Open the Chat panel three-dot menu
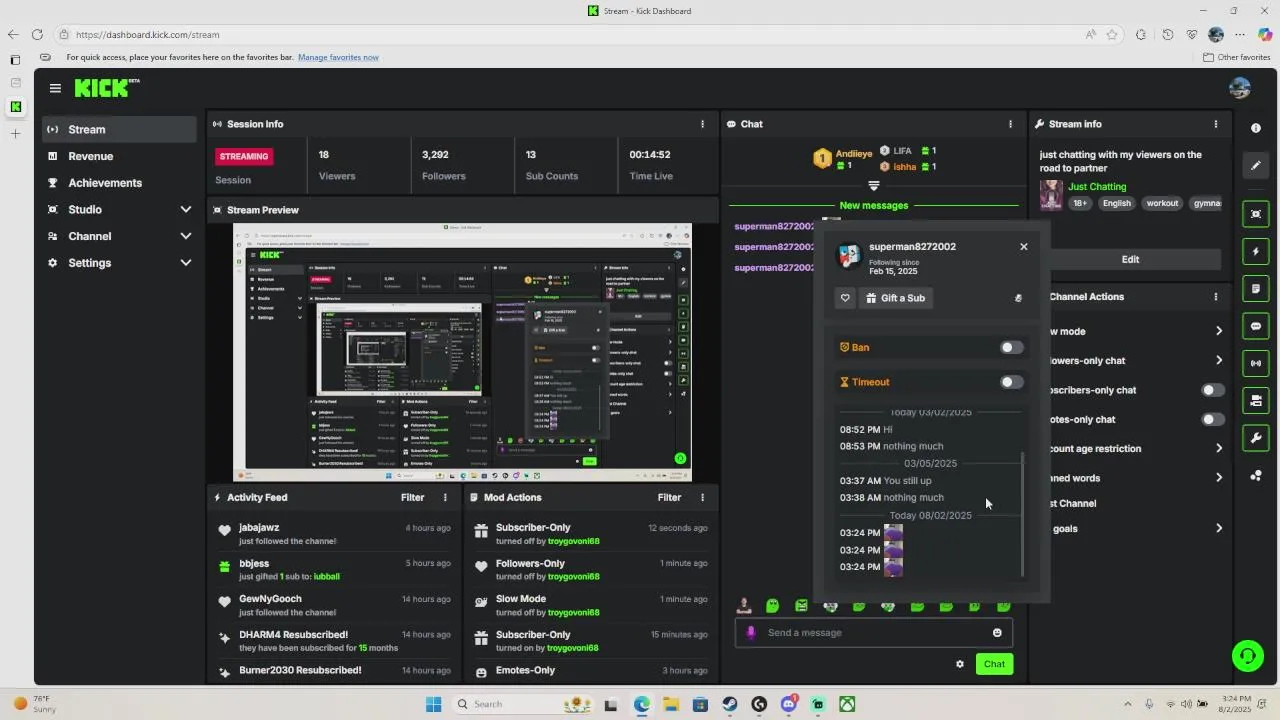Viewport: 1280px width, 720px height. [1010, 124]
